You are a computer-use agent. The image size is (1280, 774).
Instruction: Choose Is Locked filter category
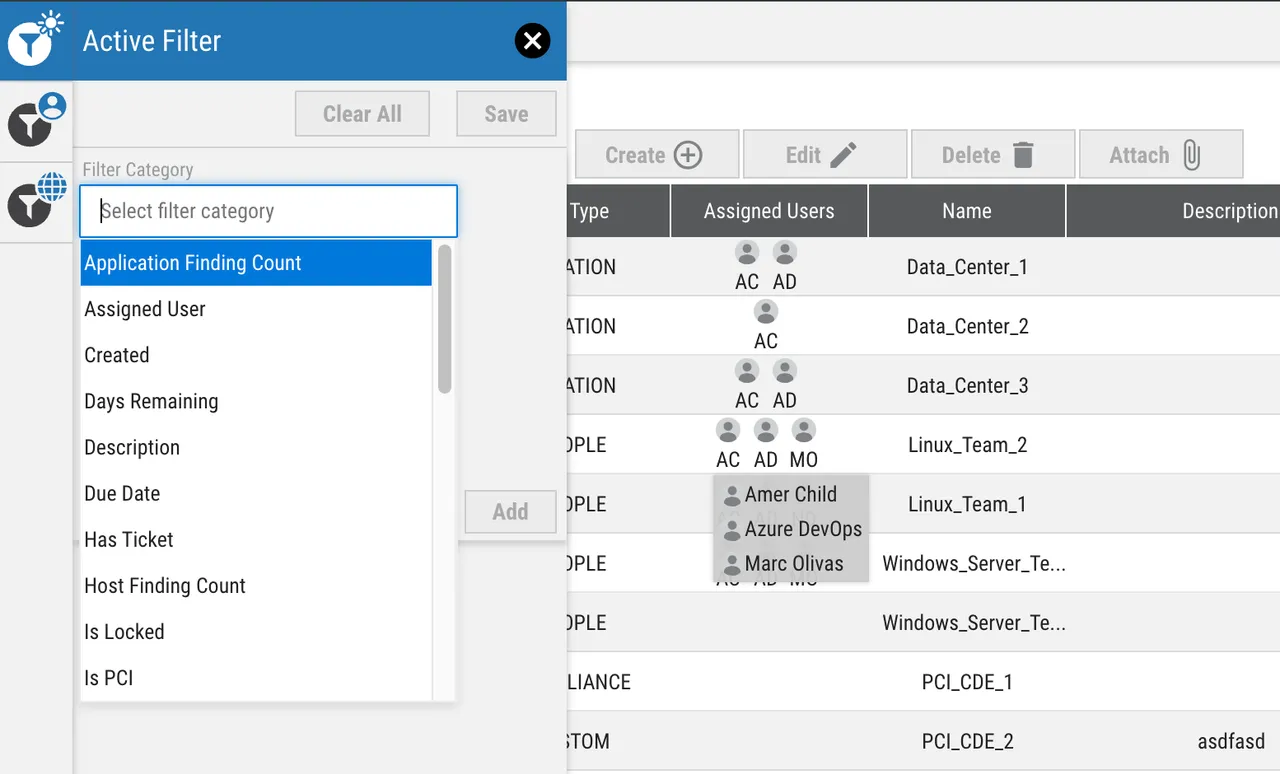256,631
